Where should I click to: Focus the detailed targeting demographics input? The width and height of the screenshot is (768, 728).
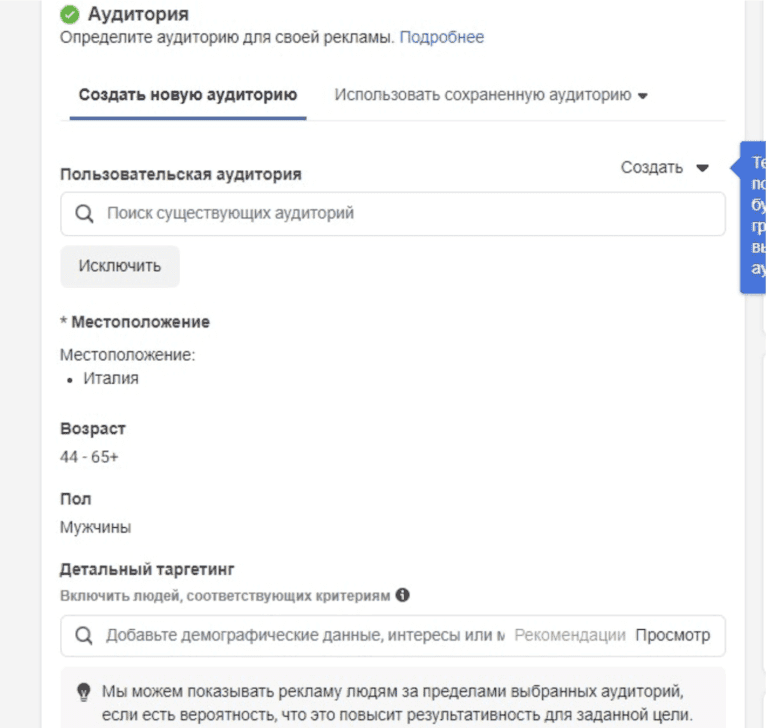click(x=306, y=635)
